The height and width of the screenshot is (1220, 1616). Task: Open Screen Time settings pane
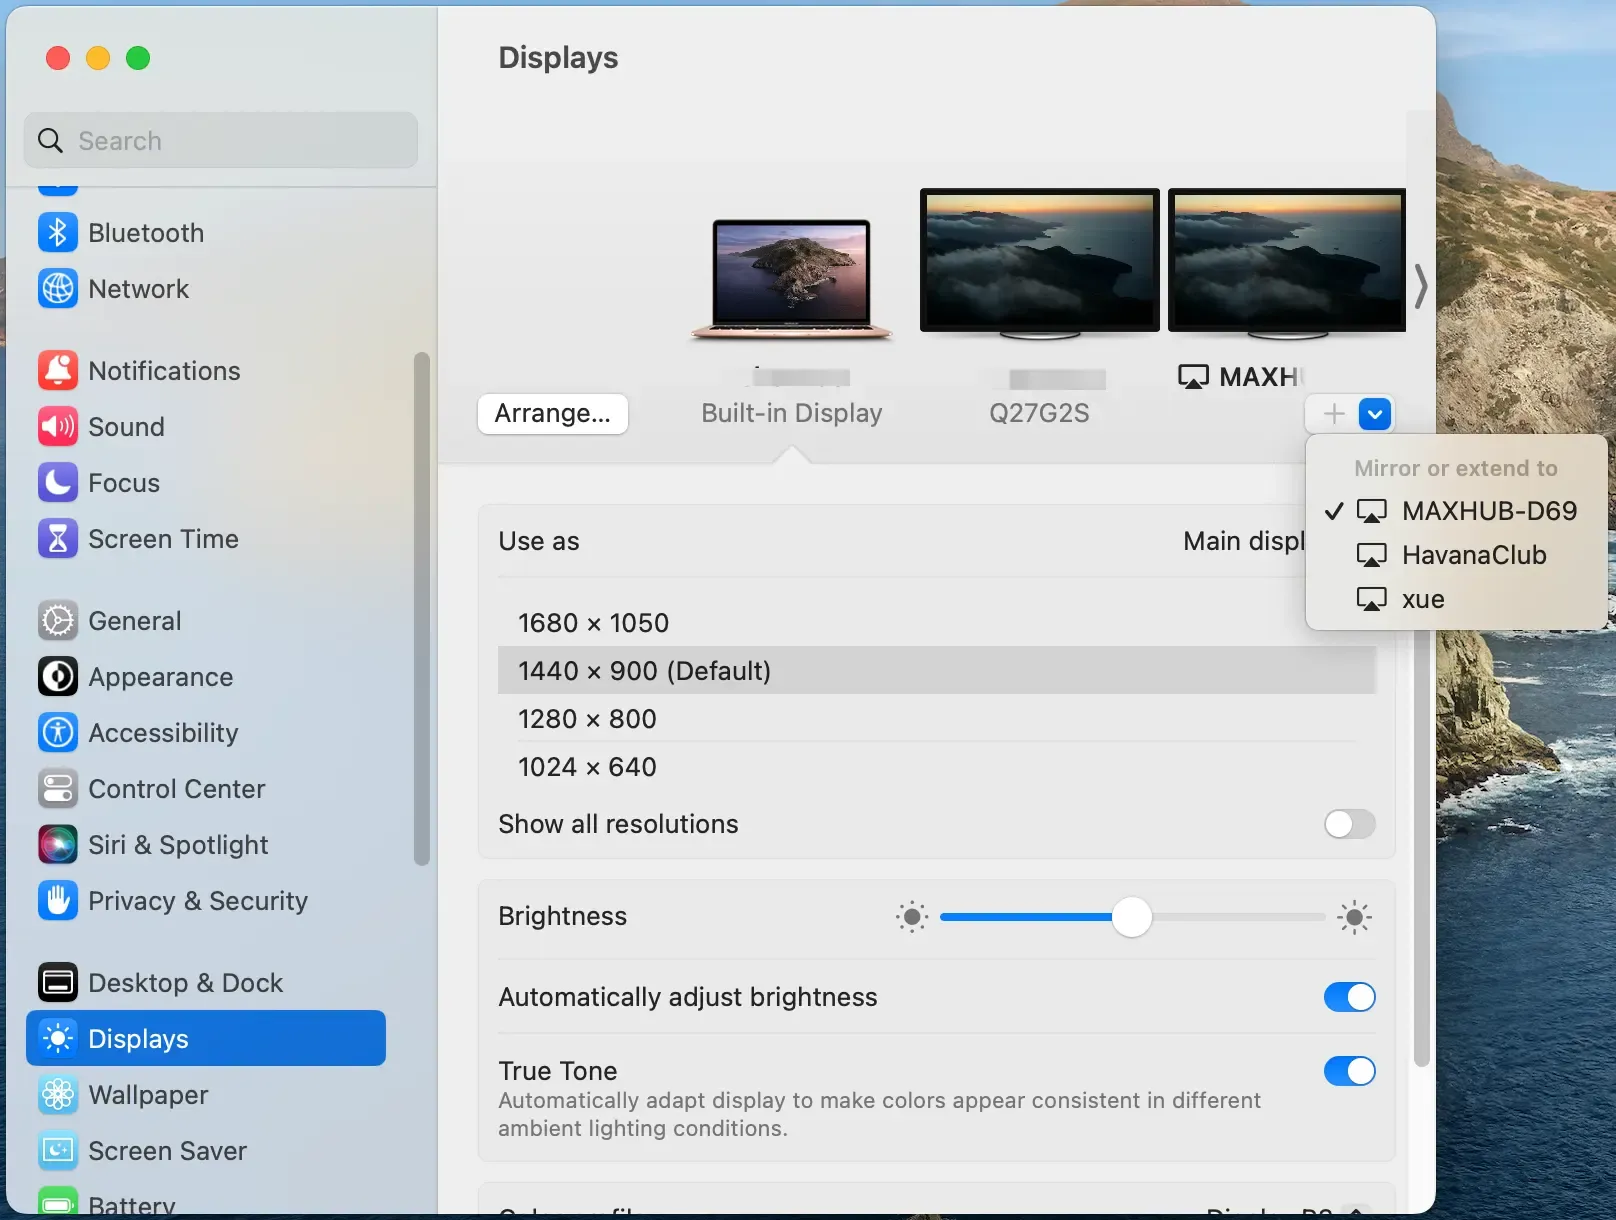206,539
